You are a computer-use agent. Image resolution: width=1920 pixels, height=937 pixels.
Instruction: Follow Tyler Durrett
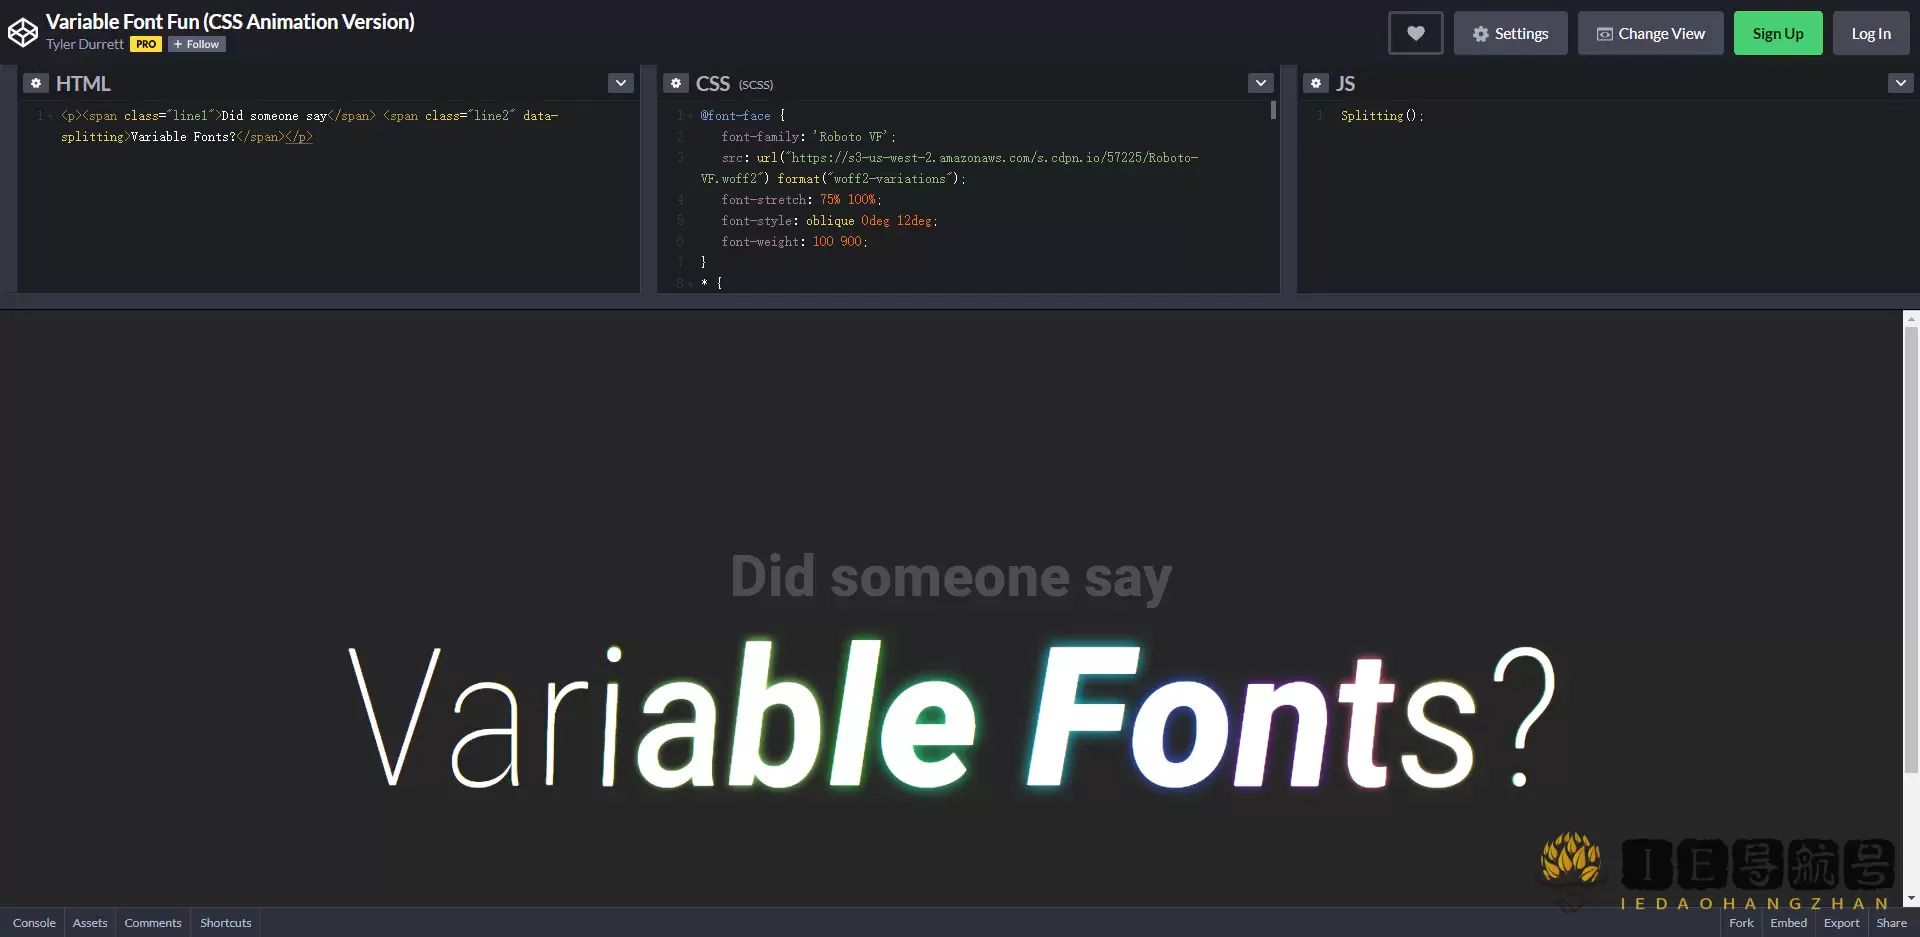(x=197, y=44)
